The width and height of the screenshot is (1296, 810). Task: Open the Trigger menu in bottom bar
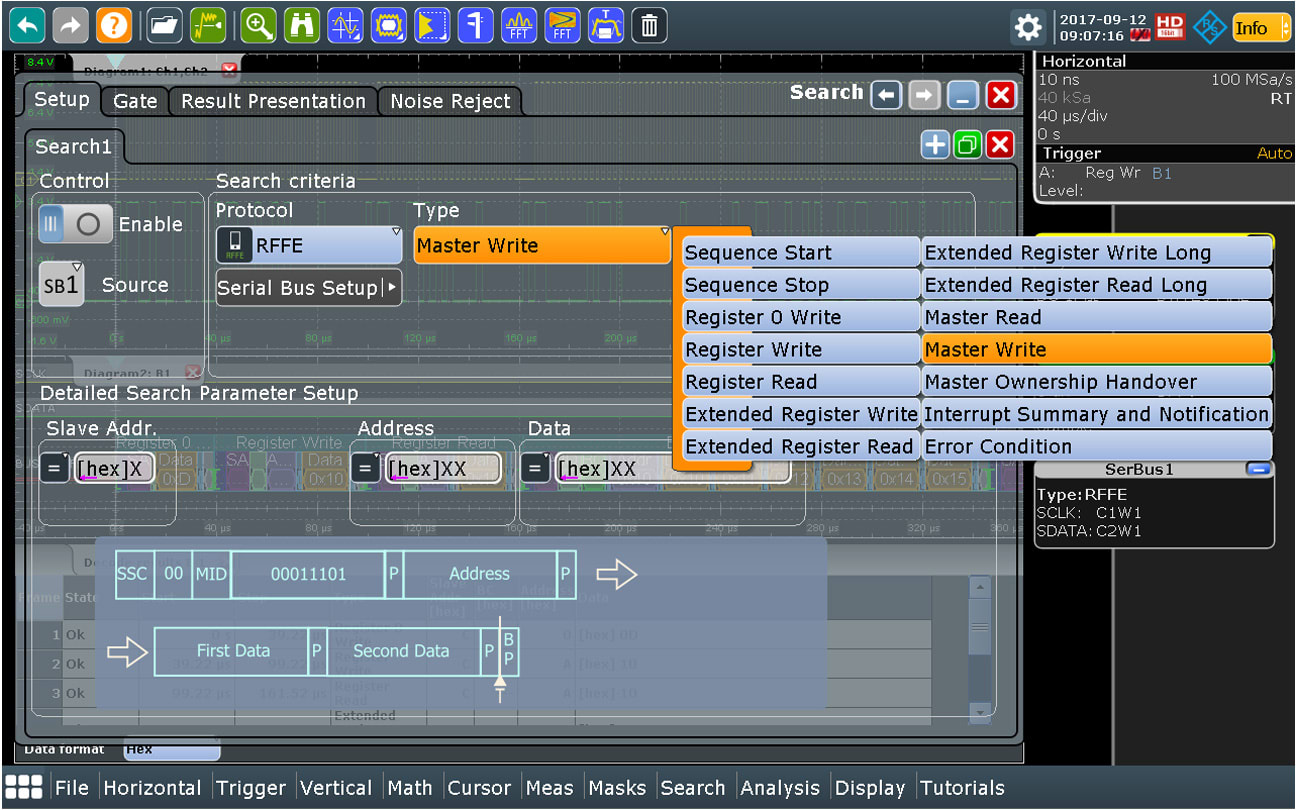[251, 788]
